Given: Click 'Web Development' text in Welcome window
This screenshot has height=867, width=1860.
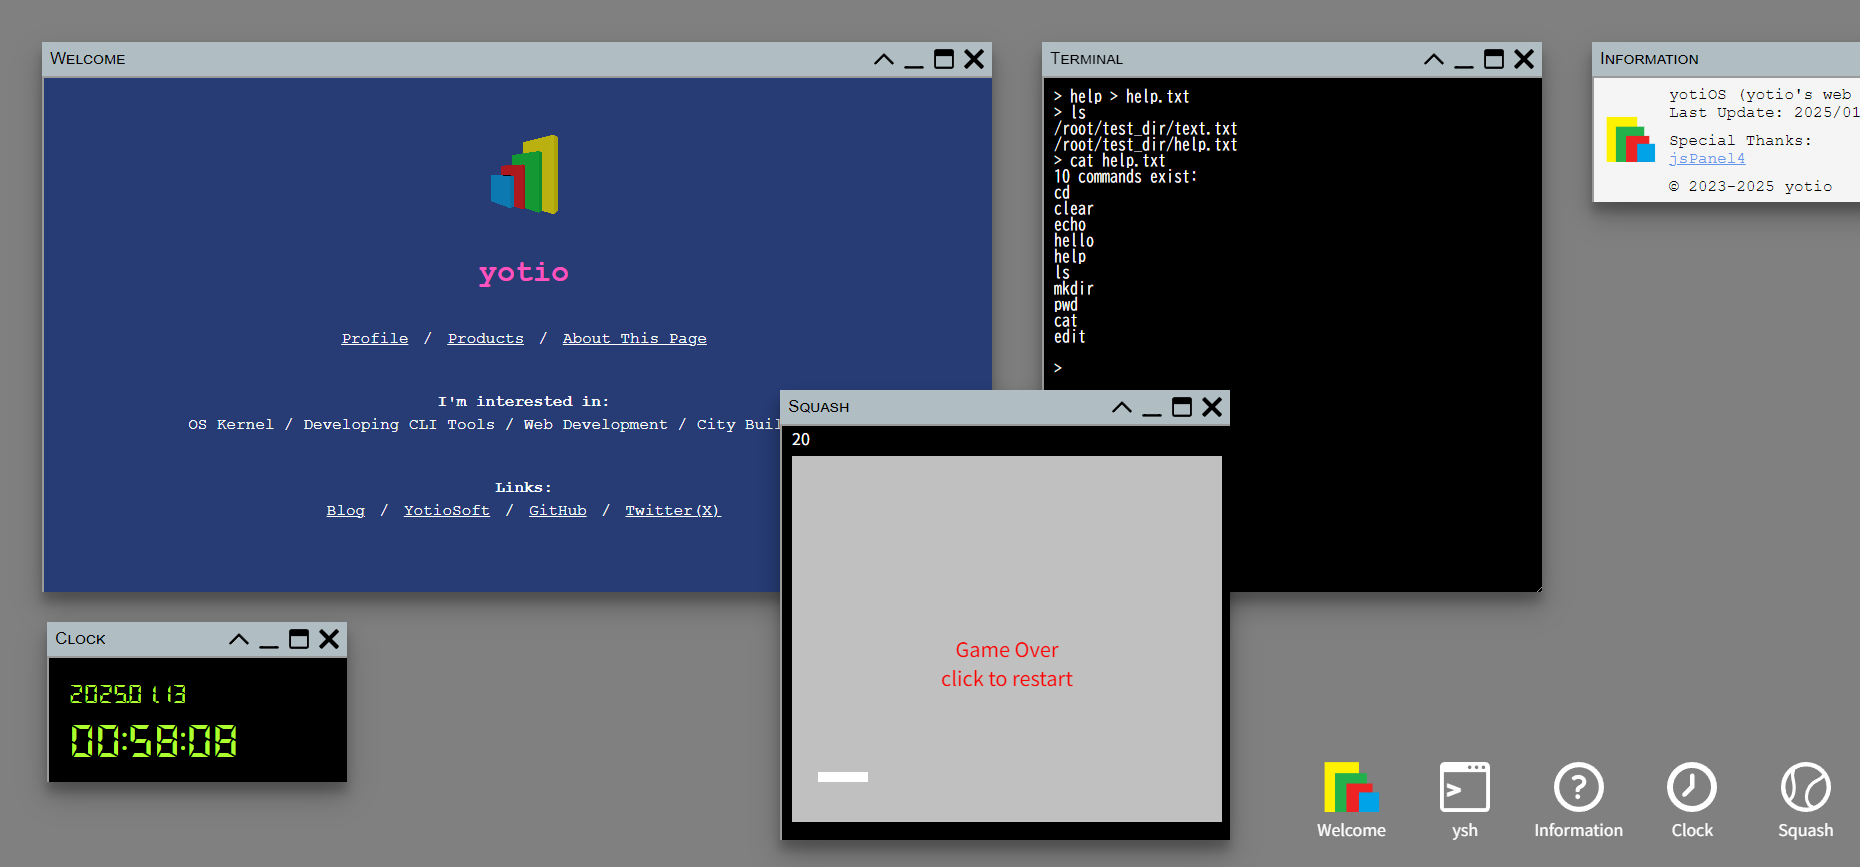Looking at the screenshot, I should pos(595,425).
